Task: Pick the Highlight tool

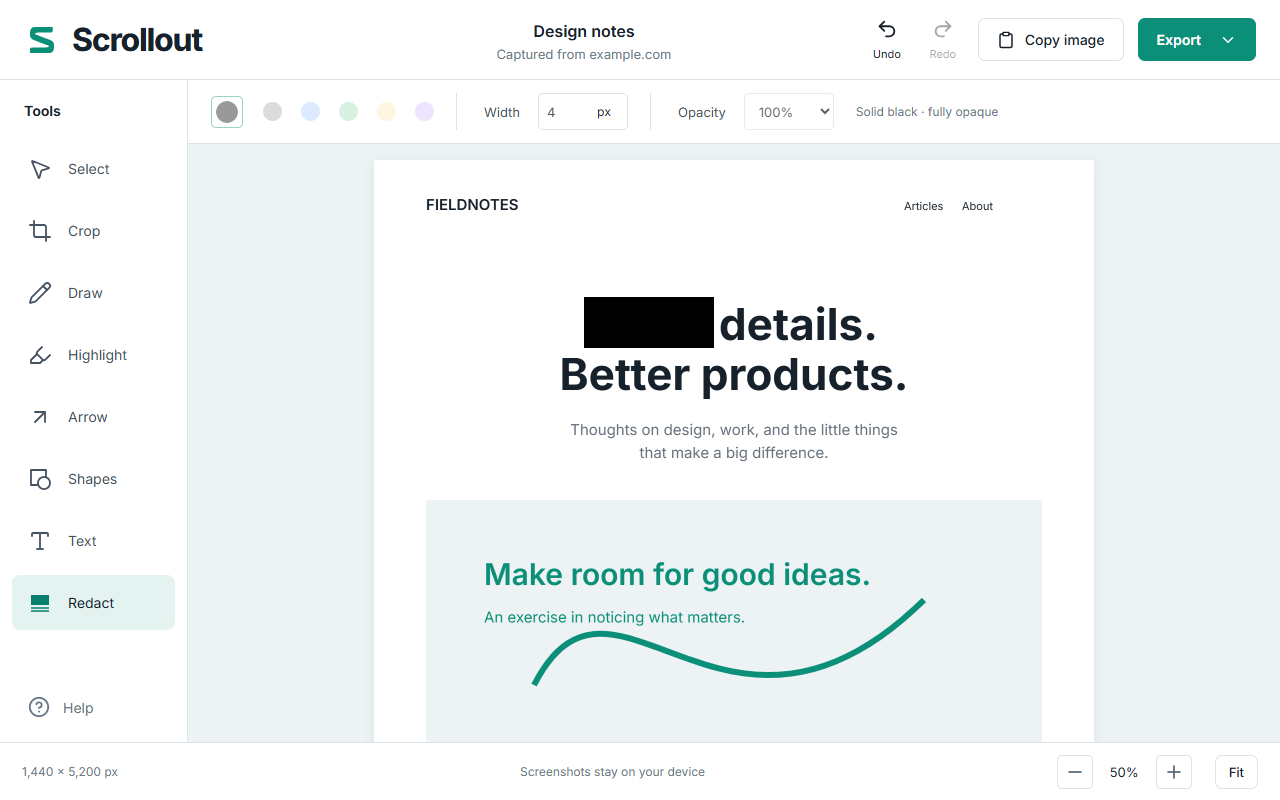Action: (93, 355)
